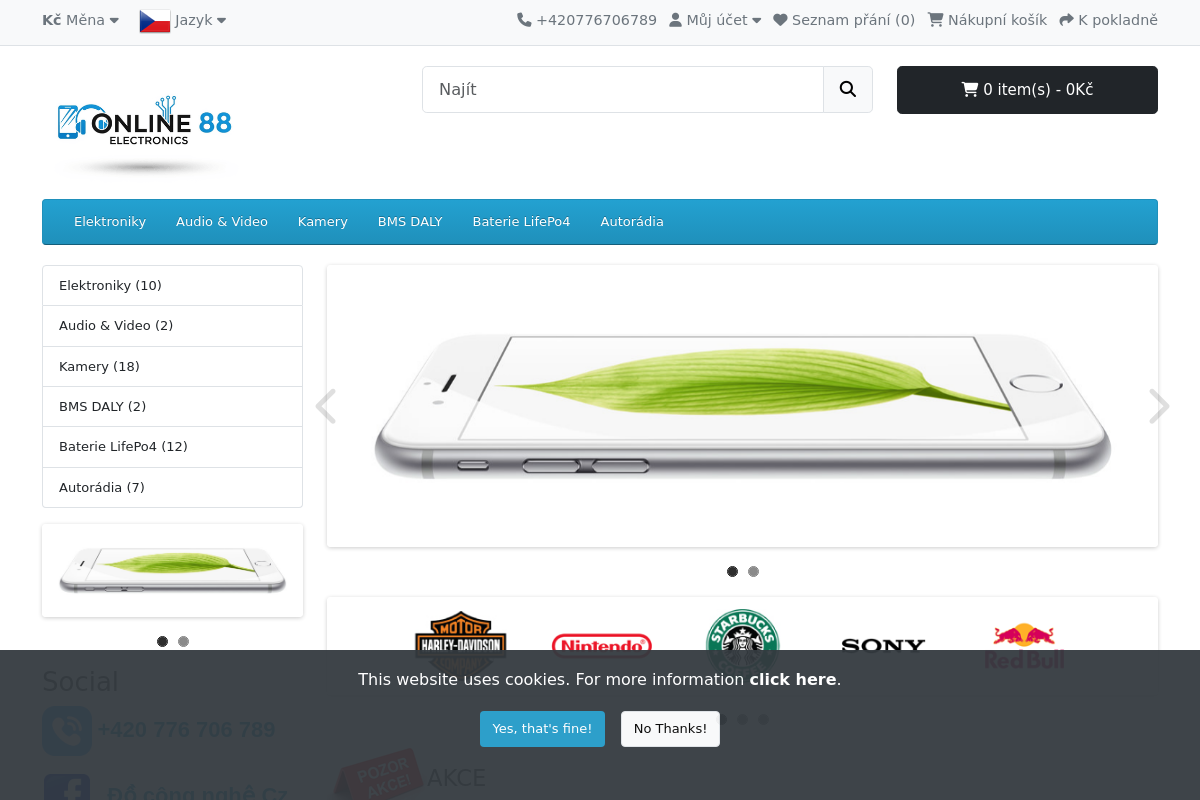Expand the Měna currency dropdown
This screenshot has height=800, width=1200.
(80, 20)
